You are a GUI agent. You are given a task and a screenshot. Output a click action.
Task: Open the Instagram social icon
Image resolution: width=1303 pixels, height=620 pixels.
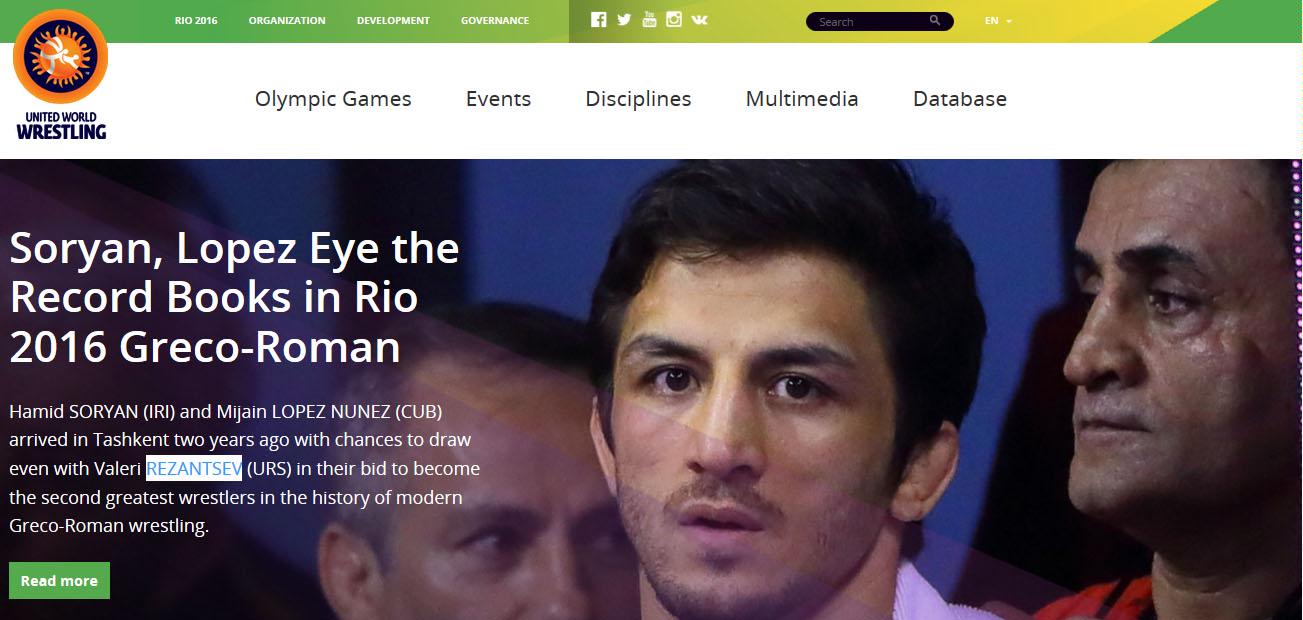(x=674, y=19)
